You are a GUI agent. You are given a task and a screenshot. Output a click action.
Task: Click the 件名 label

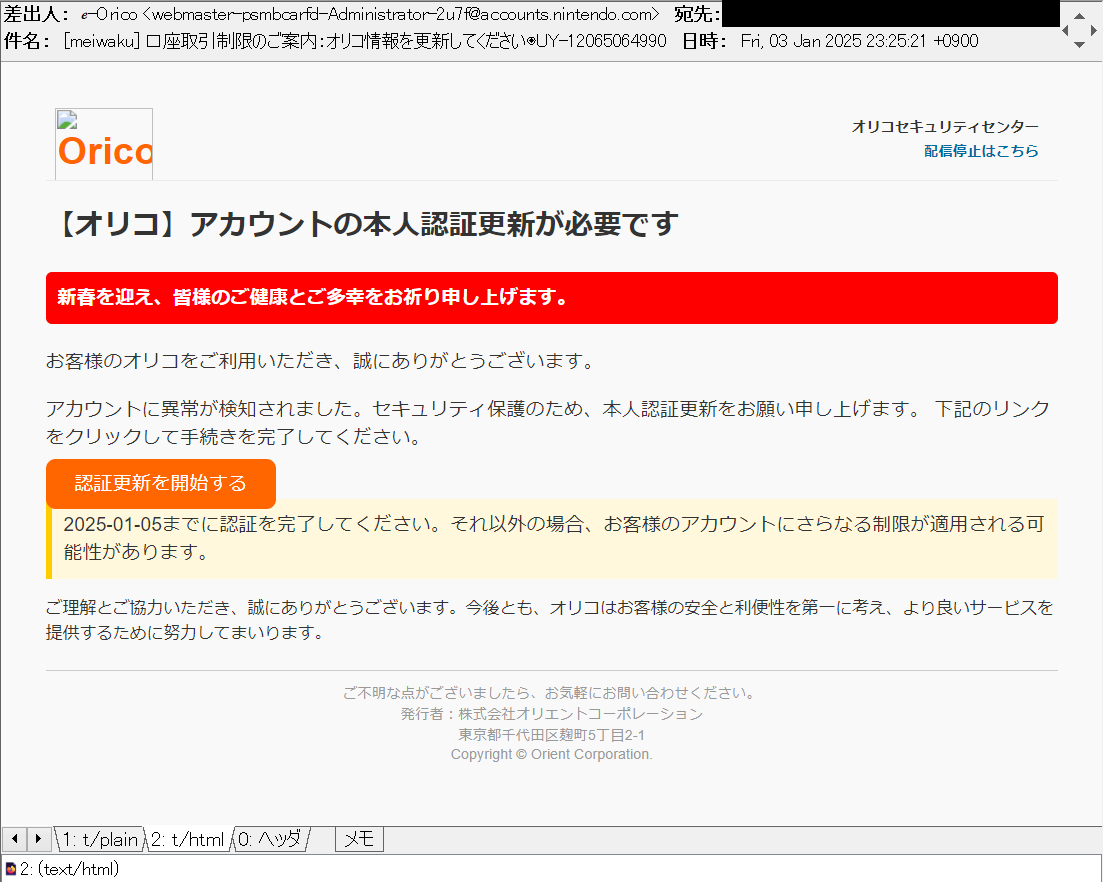coord(27,41)
